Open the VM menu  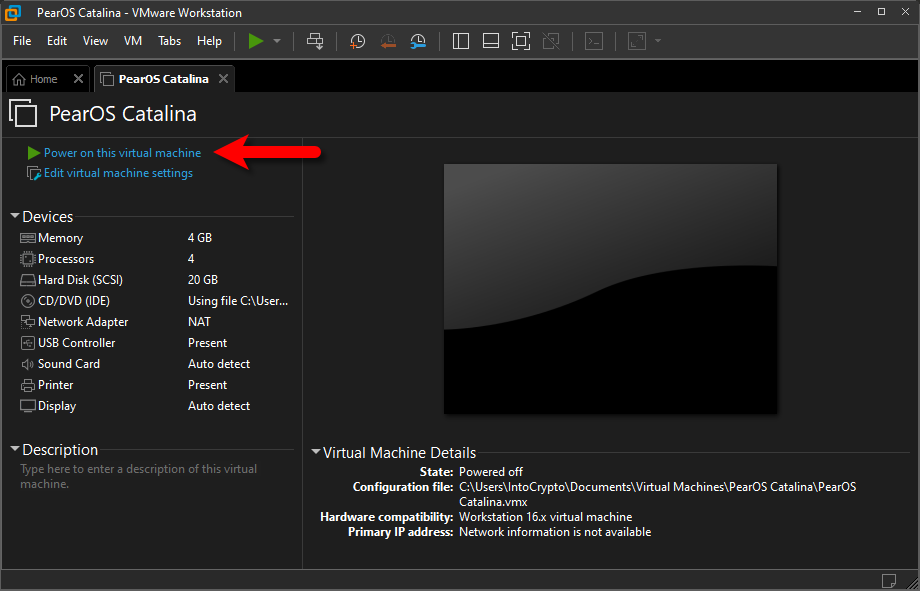pyautogui.click(x=133, y=41)
